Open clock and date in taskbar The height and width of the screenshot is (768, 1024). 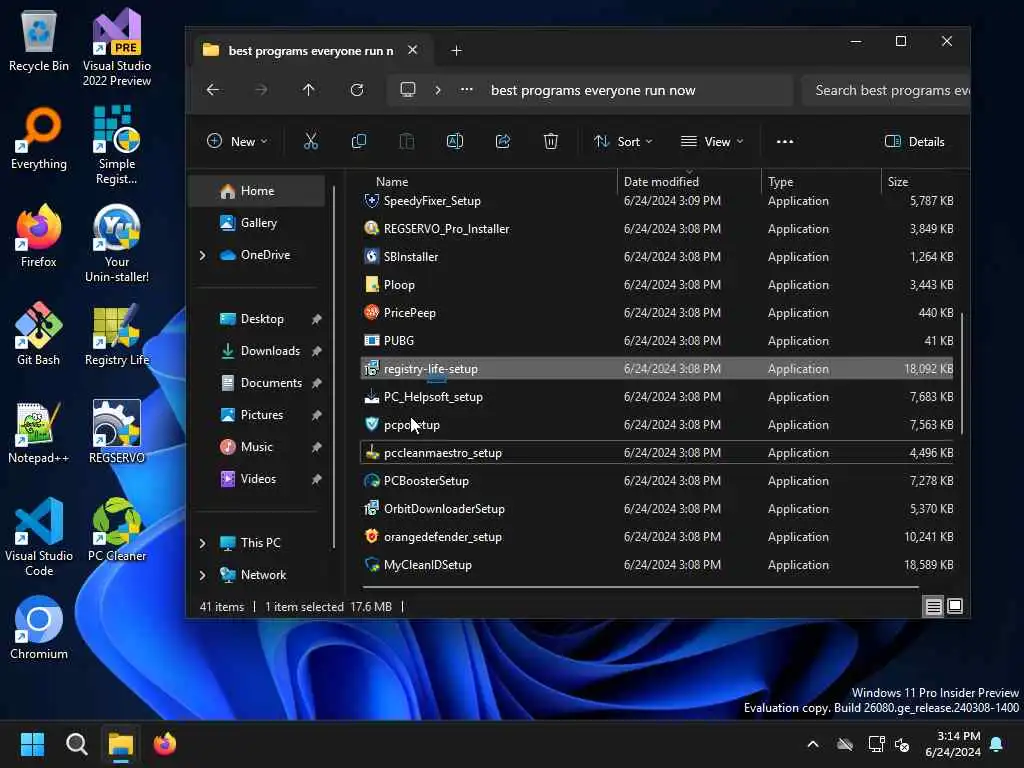pyautogui.click(x=953, y=744)
